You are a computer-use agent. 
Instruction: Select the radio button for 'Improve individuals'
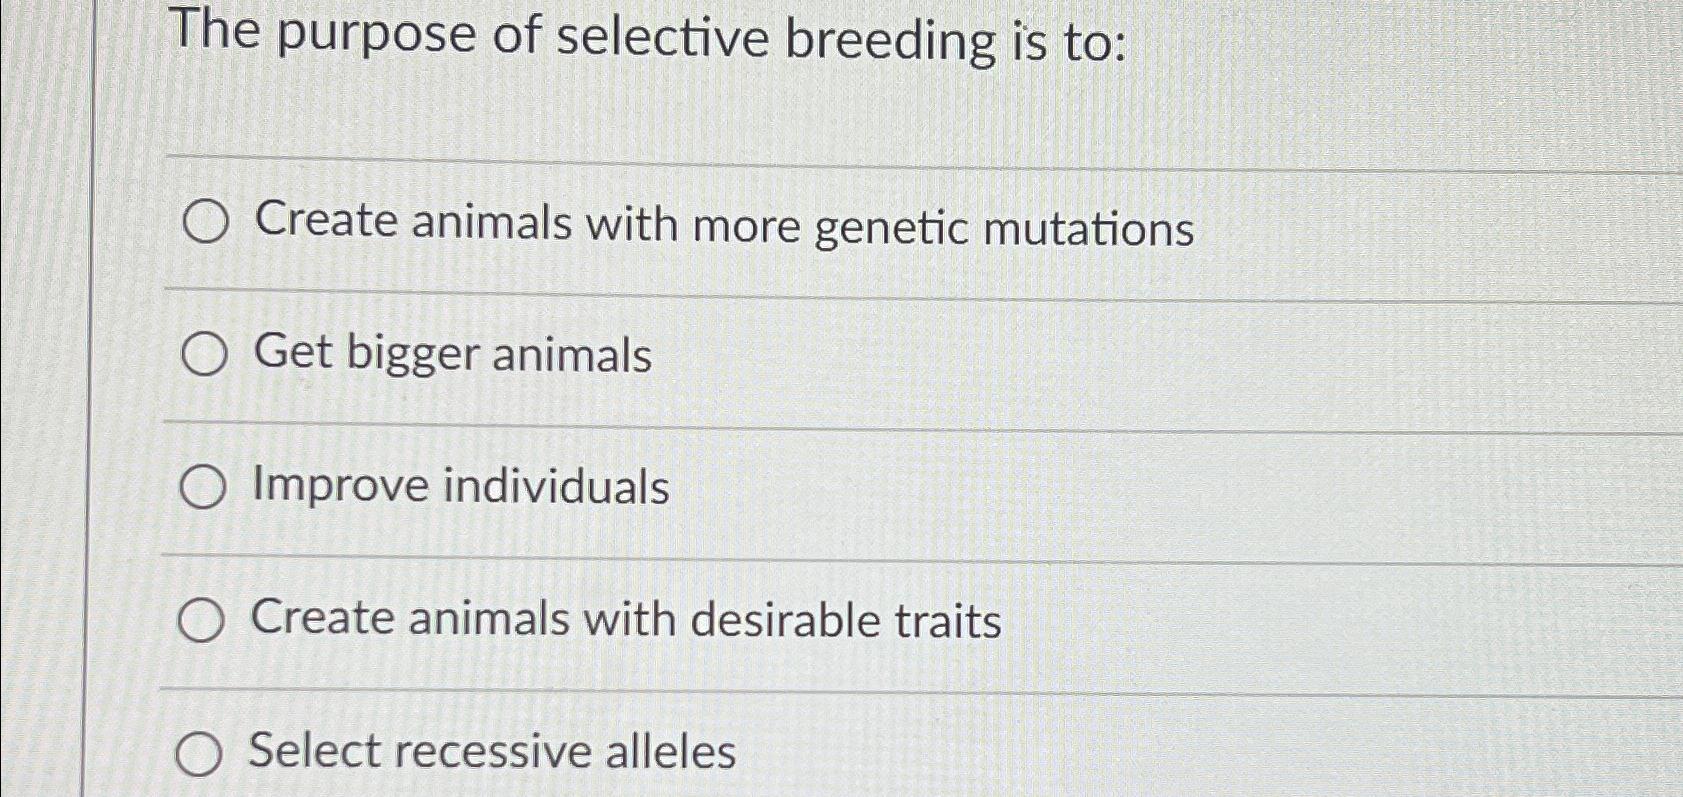[203, 488]
